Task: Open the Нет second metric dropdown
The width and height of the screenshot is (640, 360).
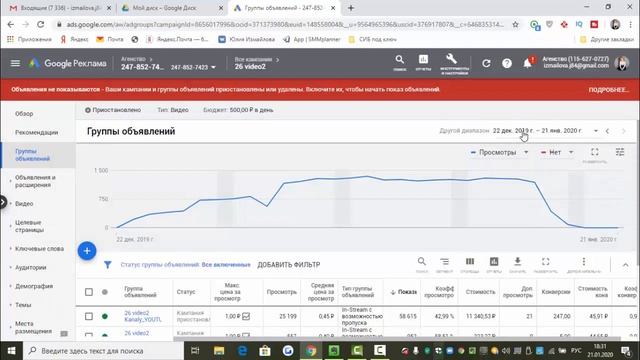Action: pyautogui.click(x=557, y=152)
